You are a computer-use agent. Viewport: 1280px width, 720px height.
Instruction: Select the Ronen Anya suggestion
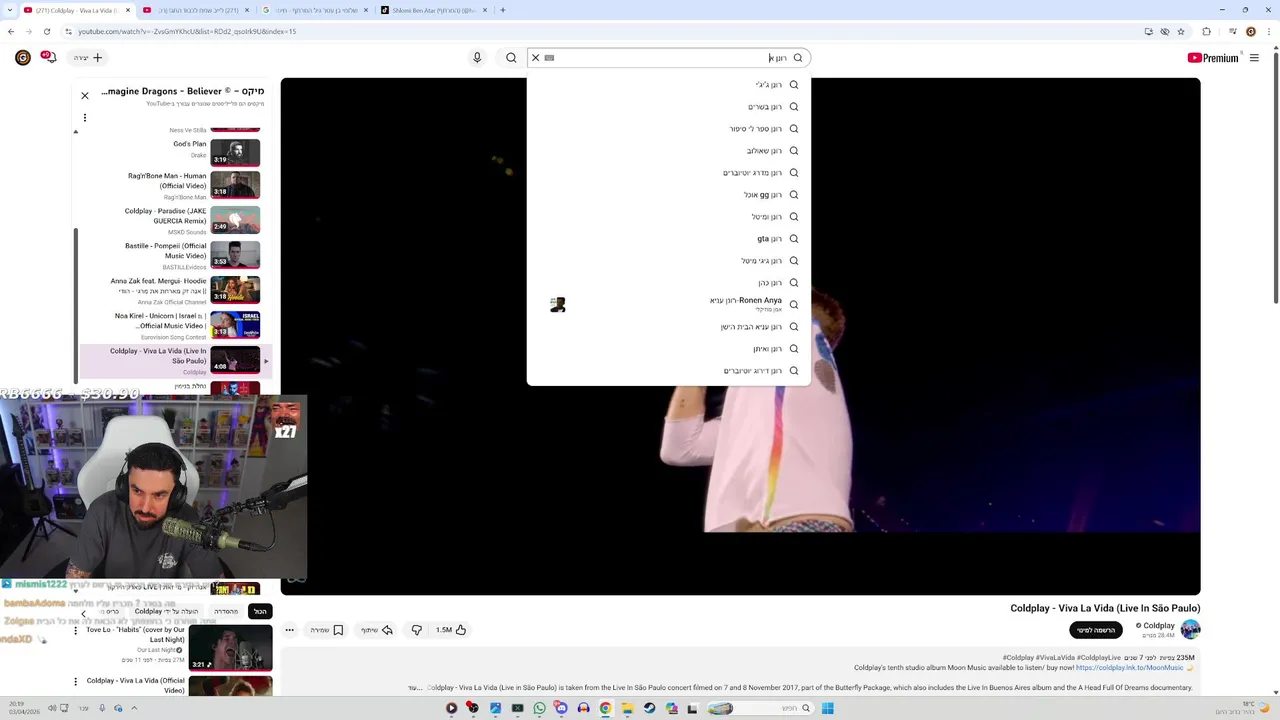pos(668,305)
